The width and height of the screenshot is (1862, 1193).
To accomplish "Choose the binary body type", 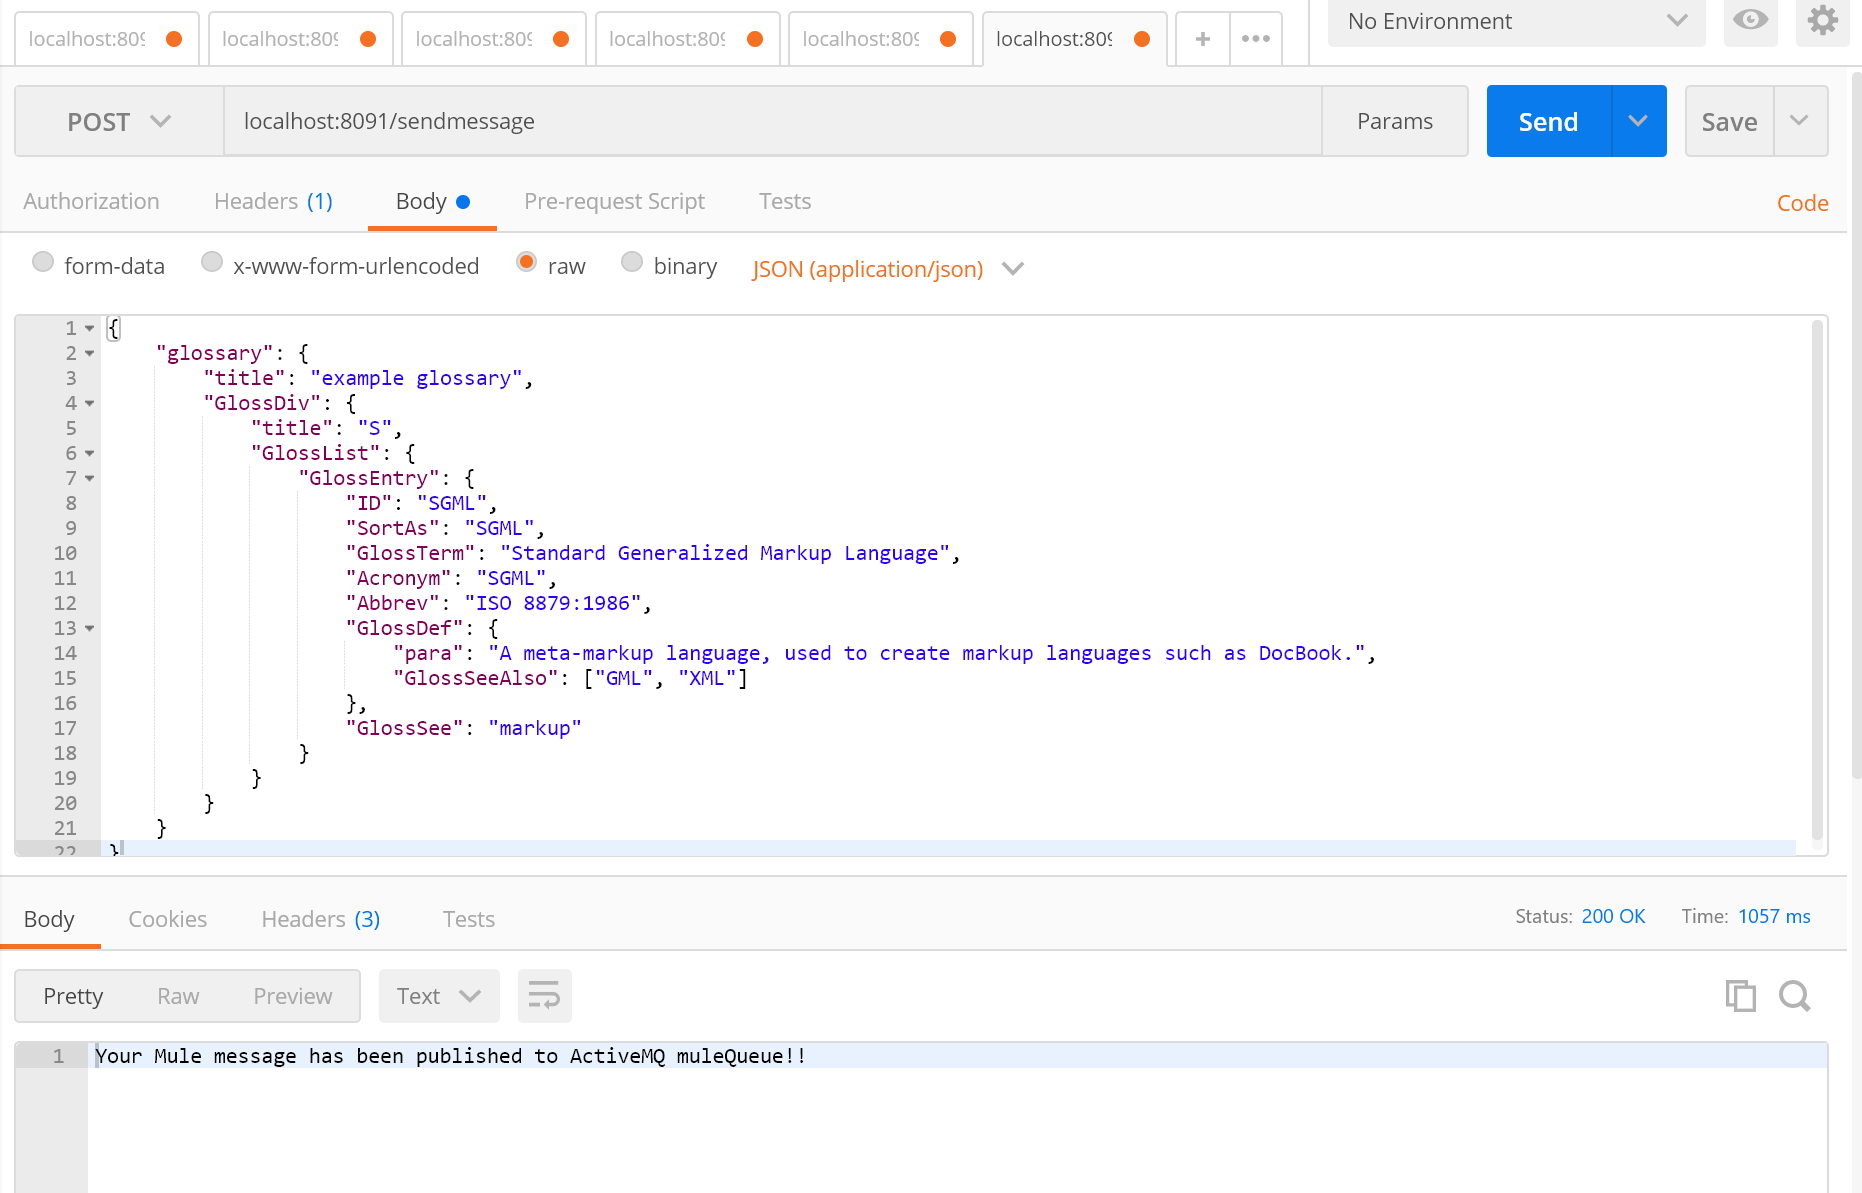I will pyautogui.click(x=632, y=262).
